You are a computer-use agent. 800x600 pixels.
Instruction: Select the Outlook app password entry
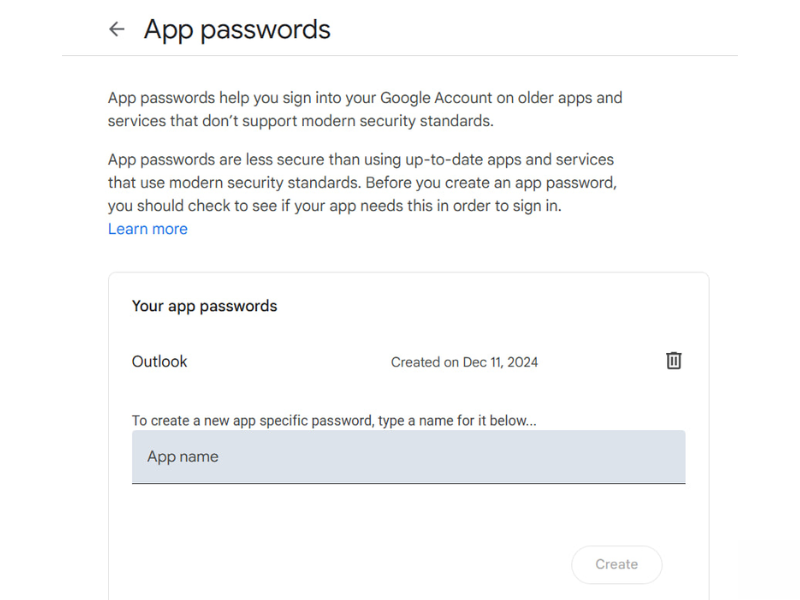pos(160,362)
